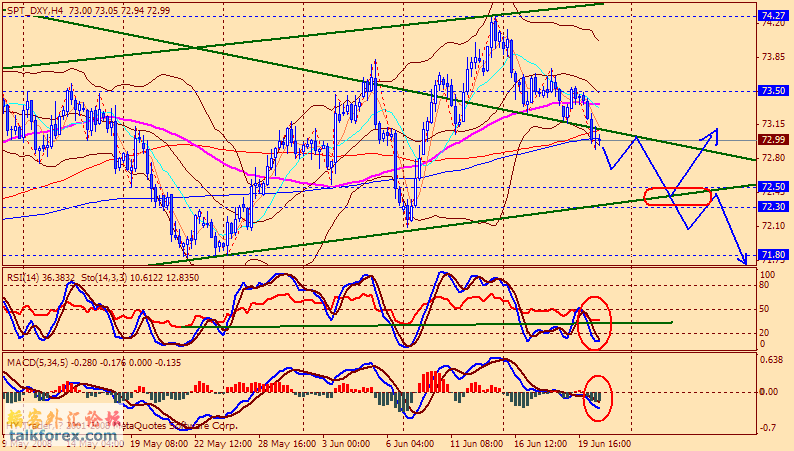Click the 28 May 16:00 date label
Image resolution: width=794 pixels, height=451 pixels.
pyautogui.click(x=288, y=444)
